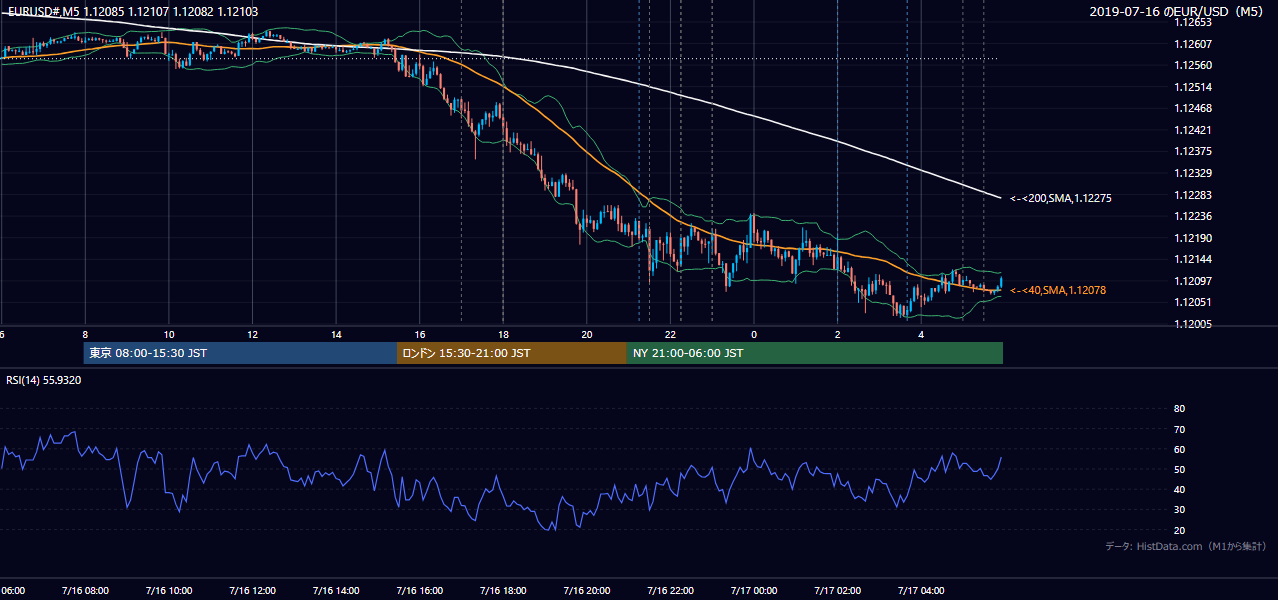Click the 7/16 12:00 time label
Viewport: 1278px width, 600px height.
(x=252, y=590)
